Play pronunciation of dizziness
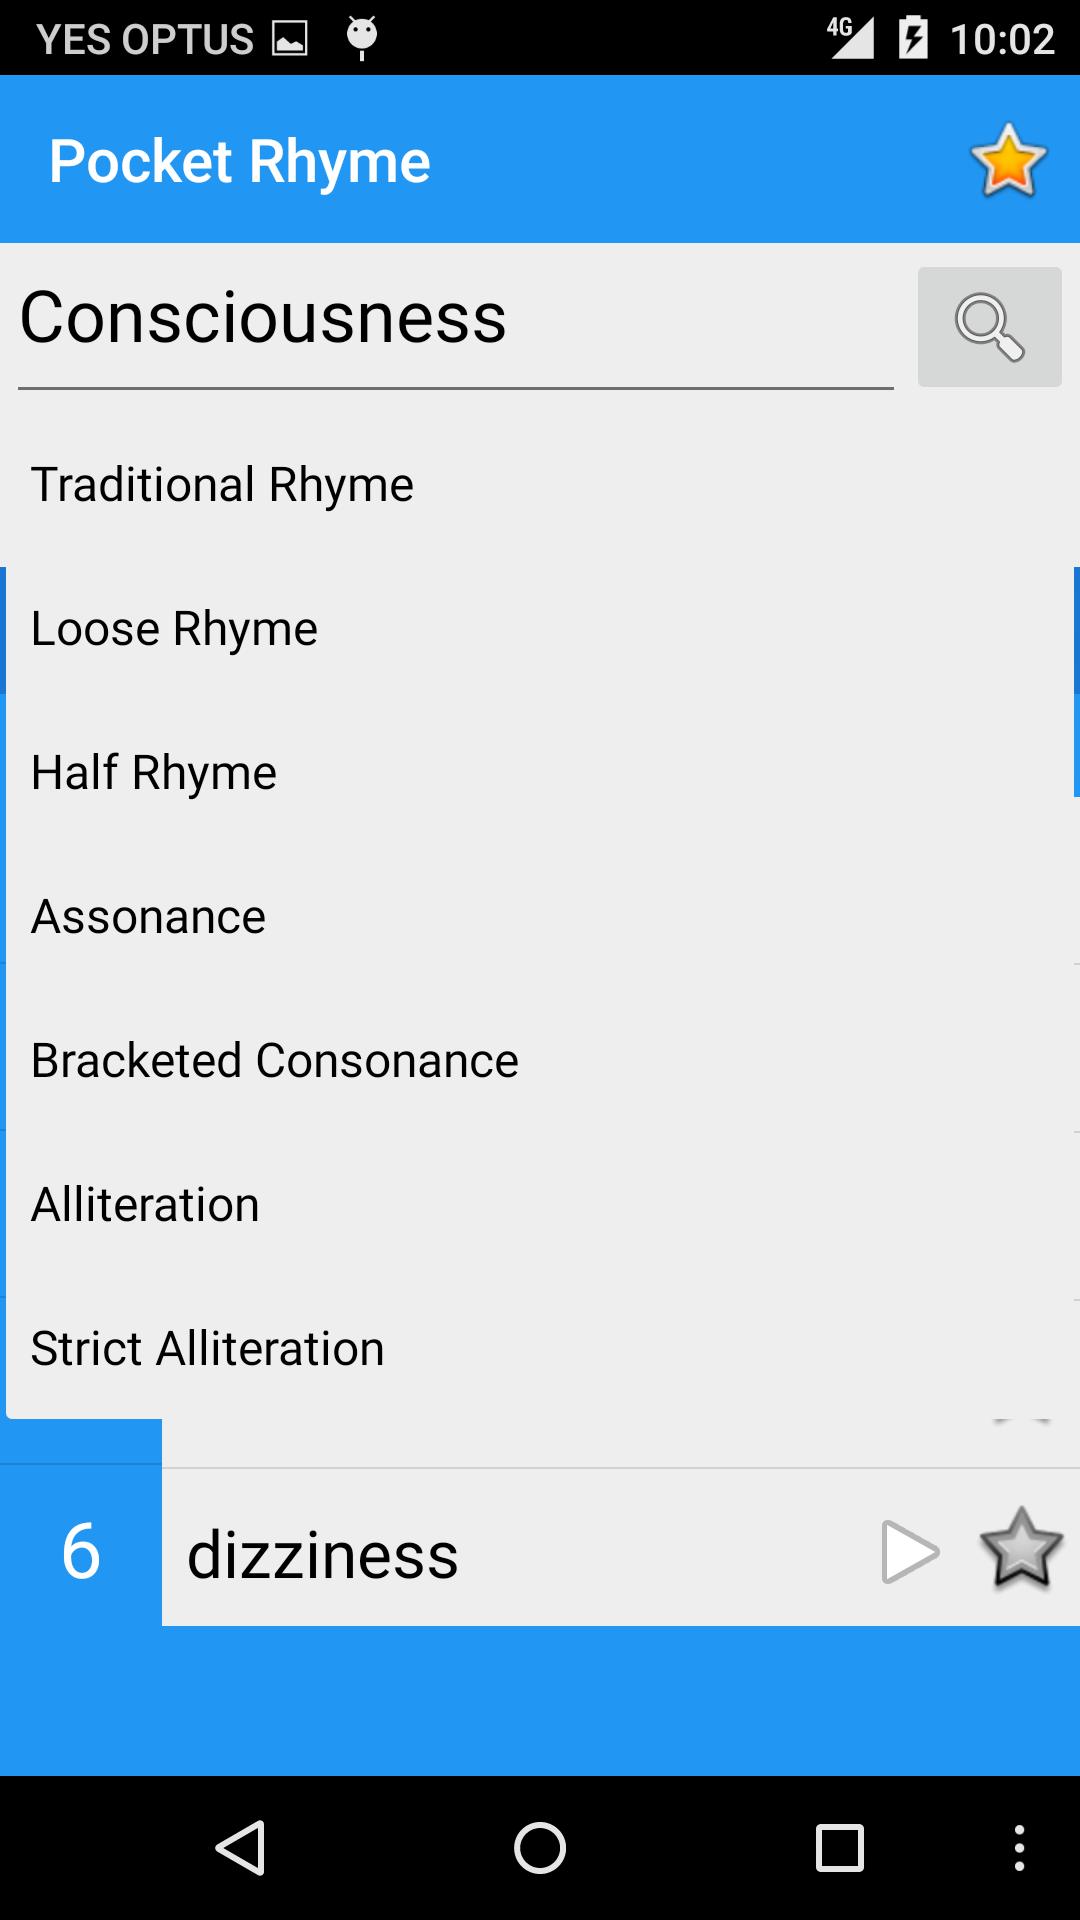 [909, 1552]
